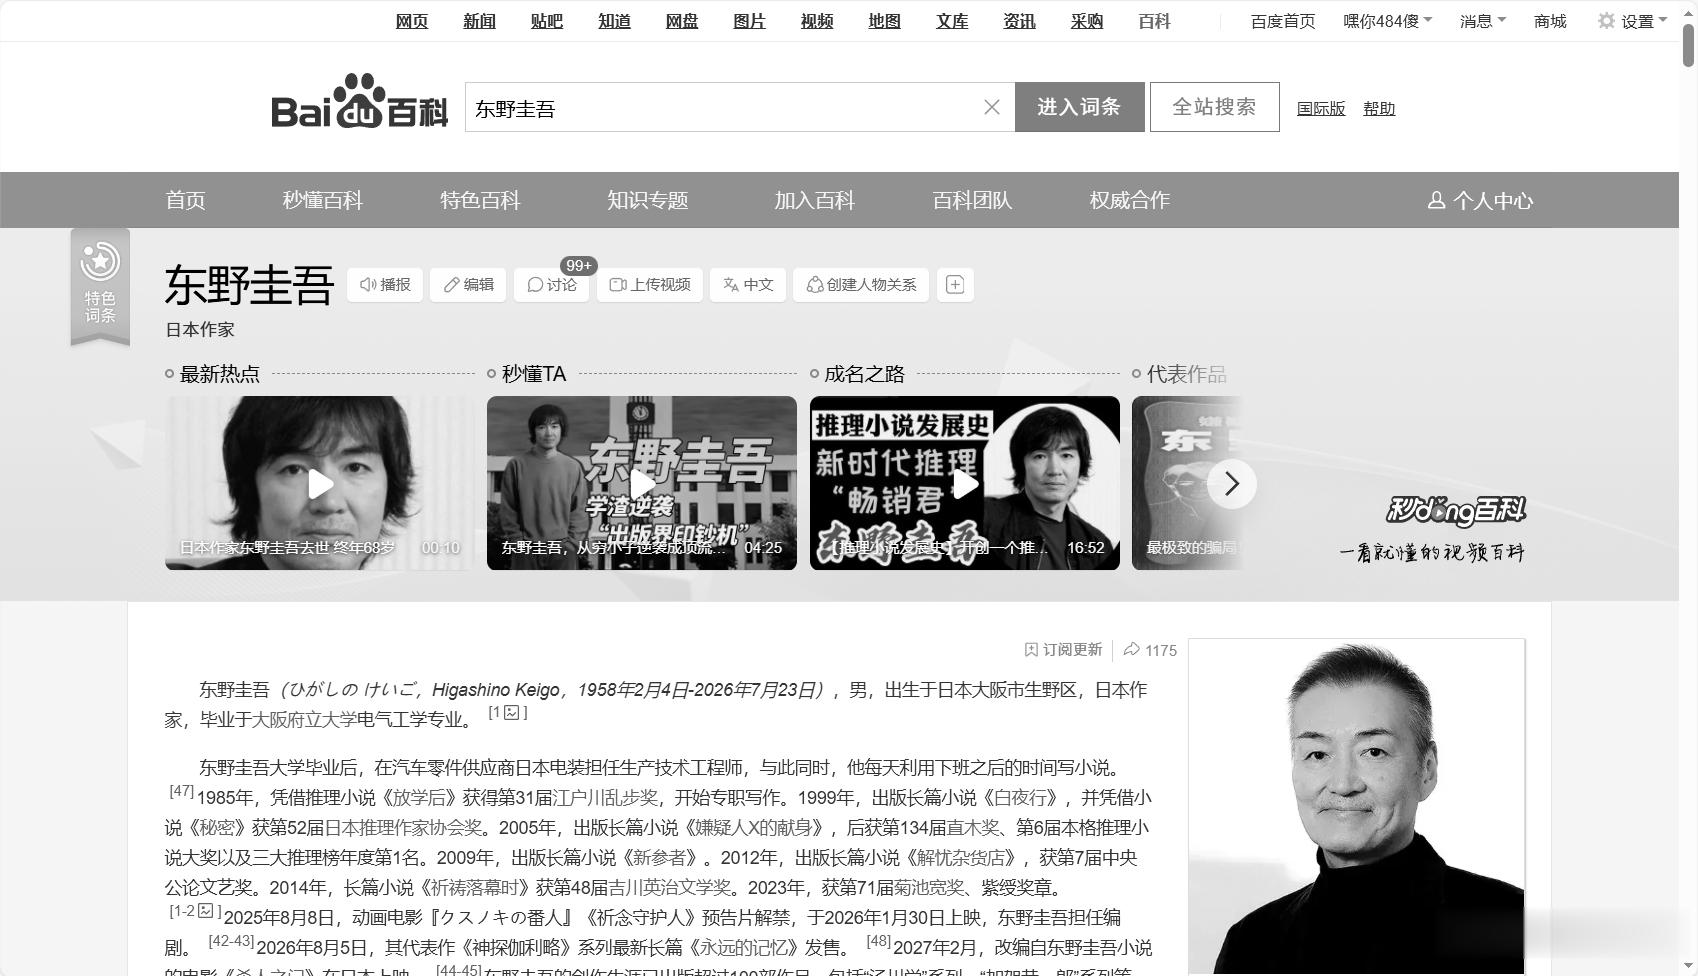The width and height of the screenshot is (1698, 976).
Task: Click the 中文 language button
Action: pos(748,285)
